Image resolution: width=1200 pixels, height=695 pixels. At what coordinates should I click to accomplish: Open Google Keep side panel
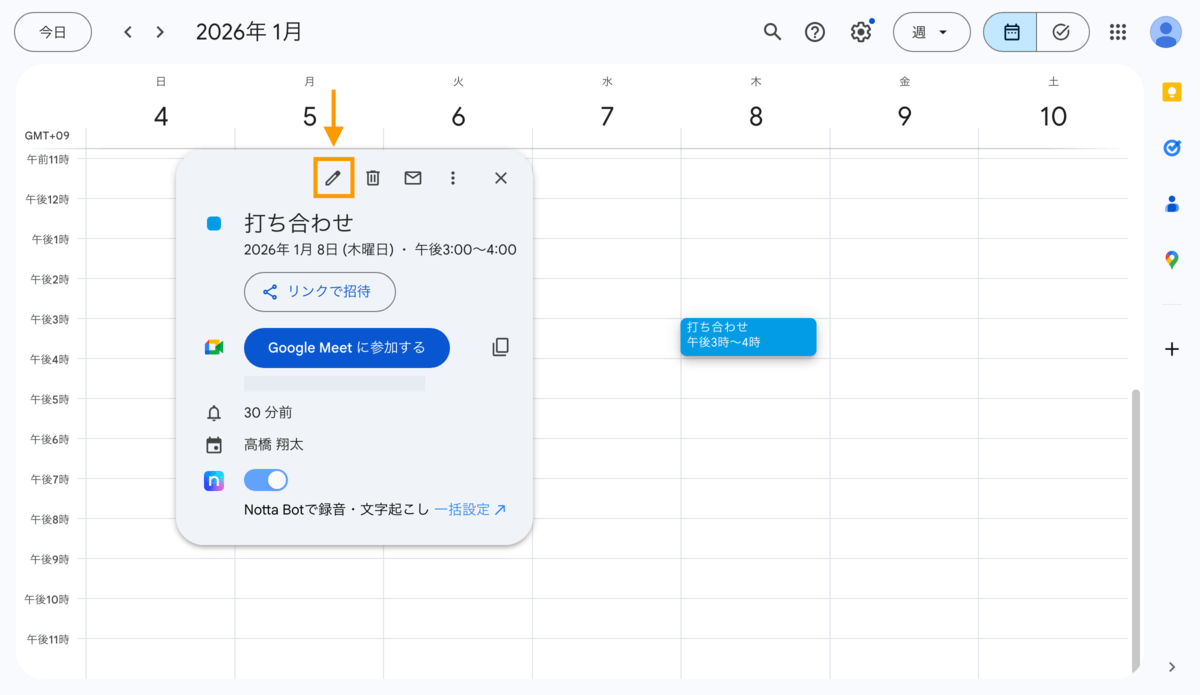click(x=1172, y=92)
